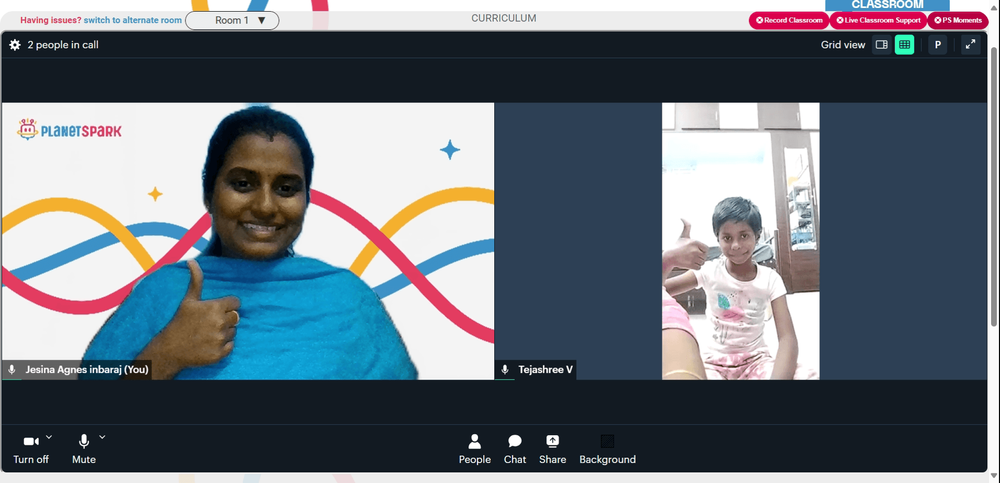Click Record Classroom button
Viewport: 1000px width, 483px height.
point(789,20)
